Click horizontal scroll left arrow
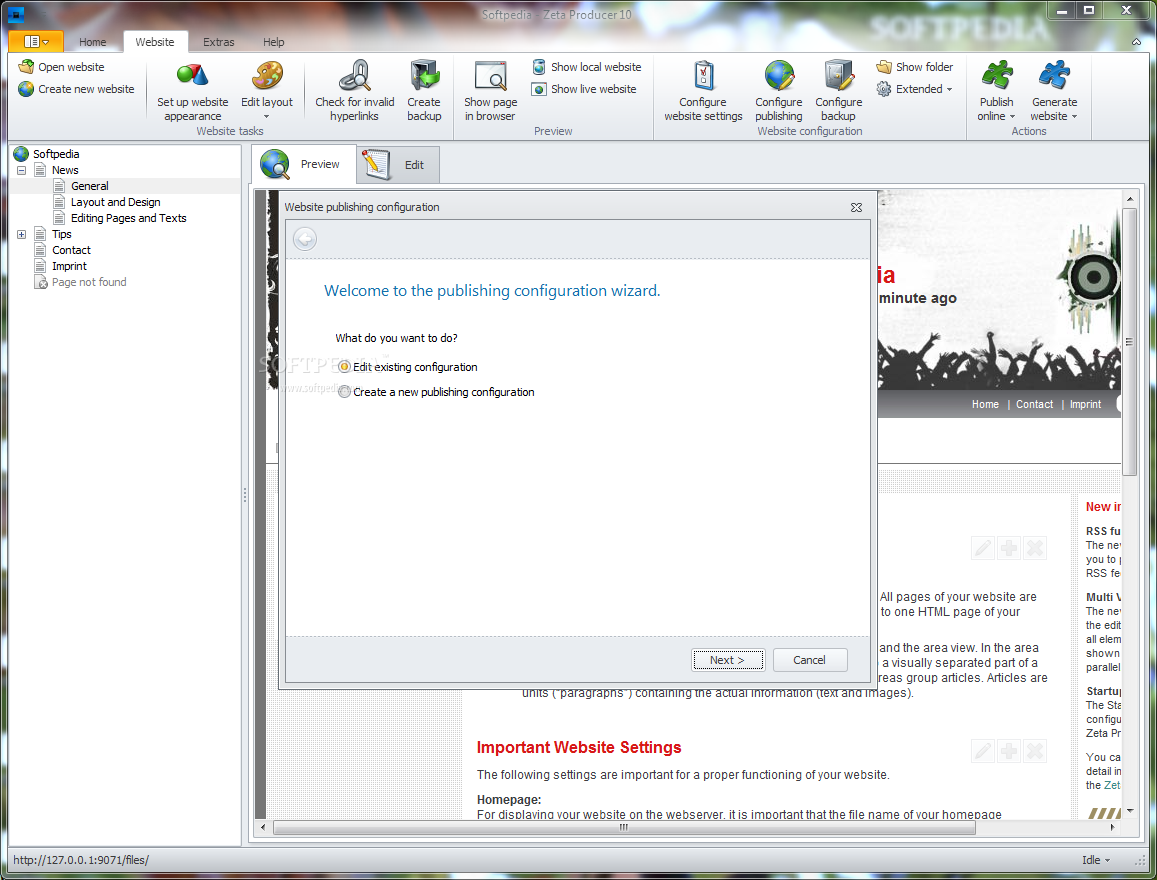Screen dimensions: 1157x880 pyautogui.click(x=263, y=828)
